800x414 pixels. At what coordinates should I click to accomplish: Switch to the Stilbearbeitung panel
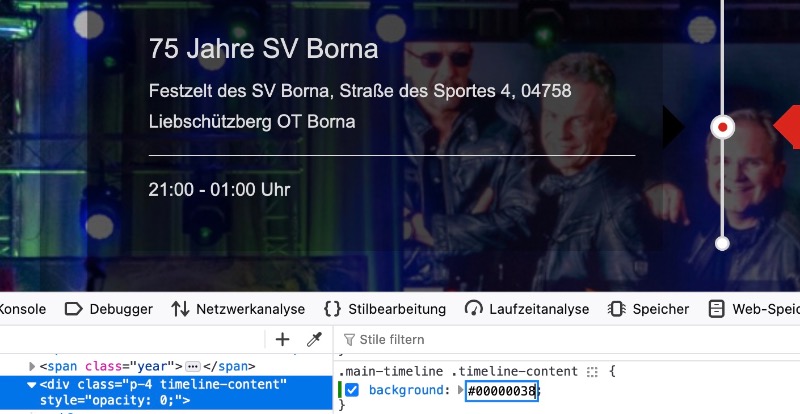click(x=385, y=309)
